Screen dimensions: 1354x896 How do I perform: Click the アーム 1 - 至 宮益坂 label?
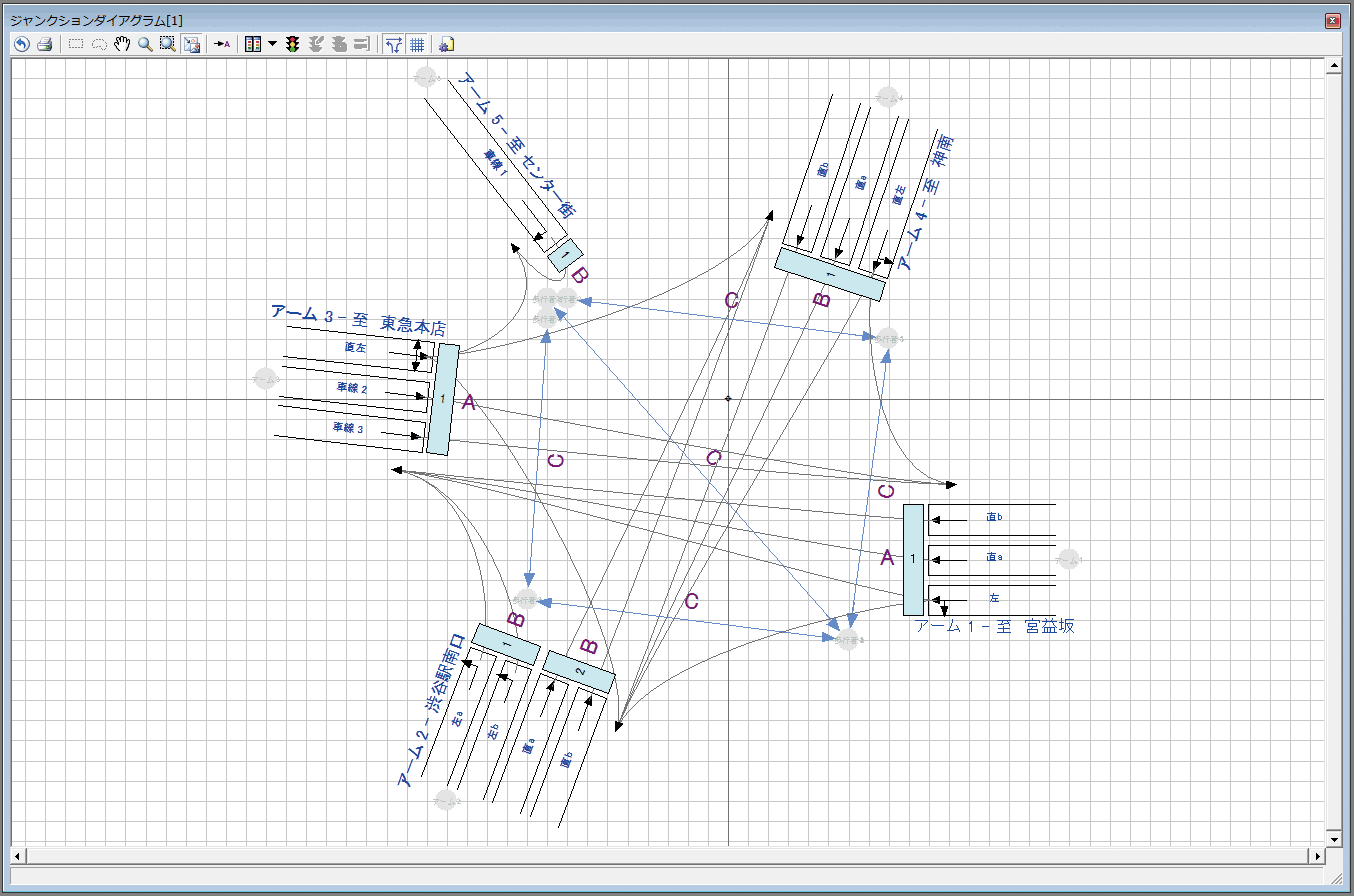point(994,627)
